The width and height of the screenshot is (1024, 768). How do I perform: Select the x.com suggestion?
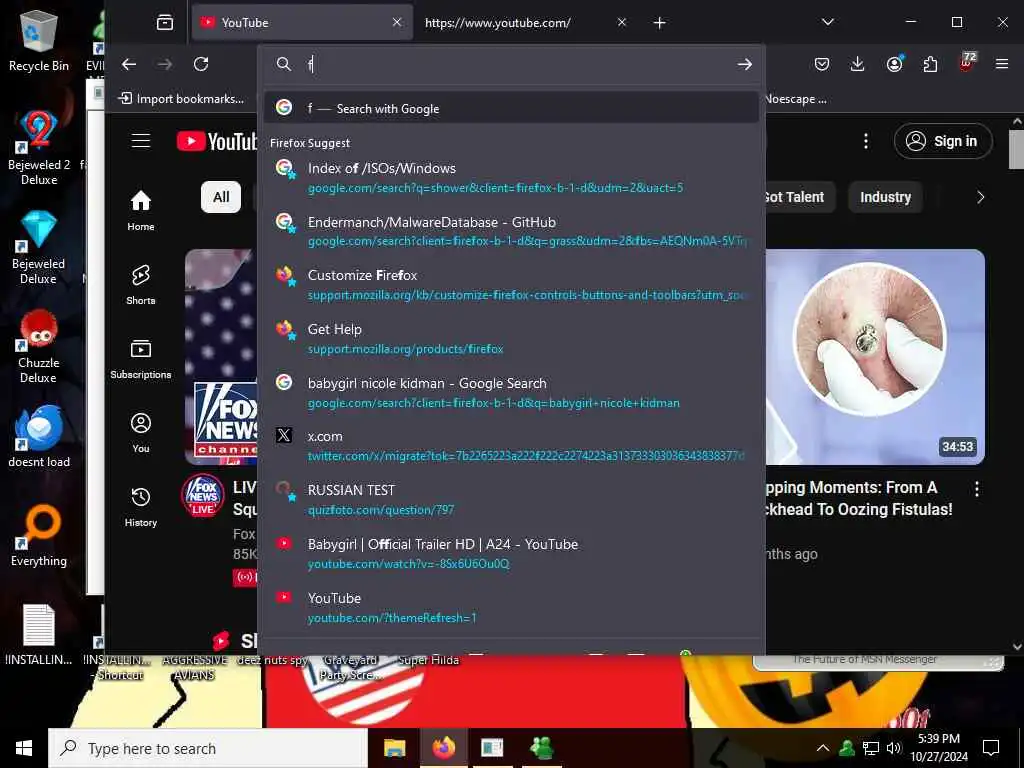click(511, 446)
